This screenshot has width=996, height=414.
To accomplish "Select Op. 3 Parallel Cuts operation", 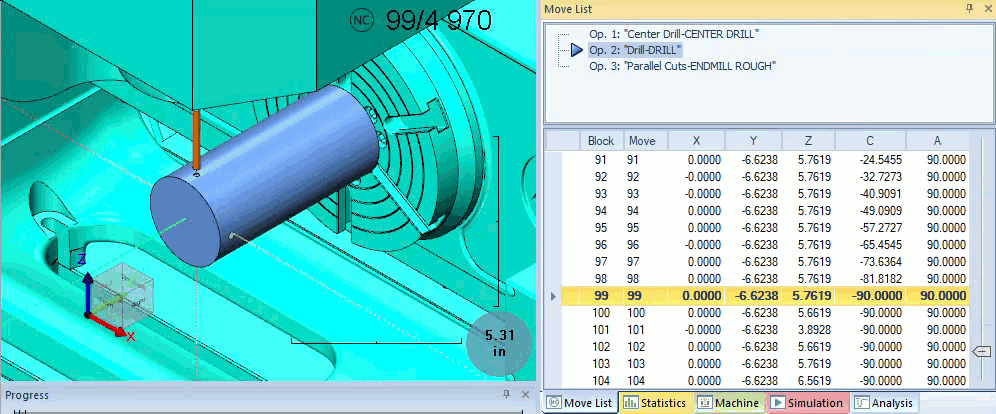I will coord(682,65).
